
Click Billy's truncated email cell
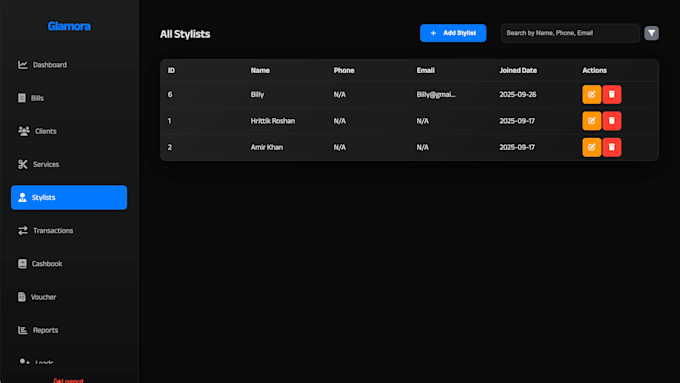click(436, 95)
